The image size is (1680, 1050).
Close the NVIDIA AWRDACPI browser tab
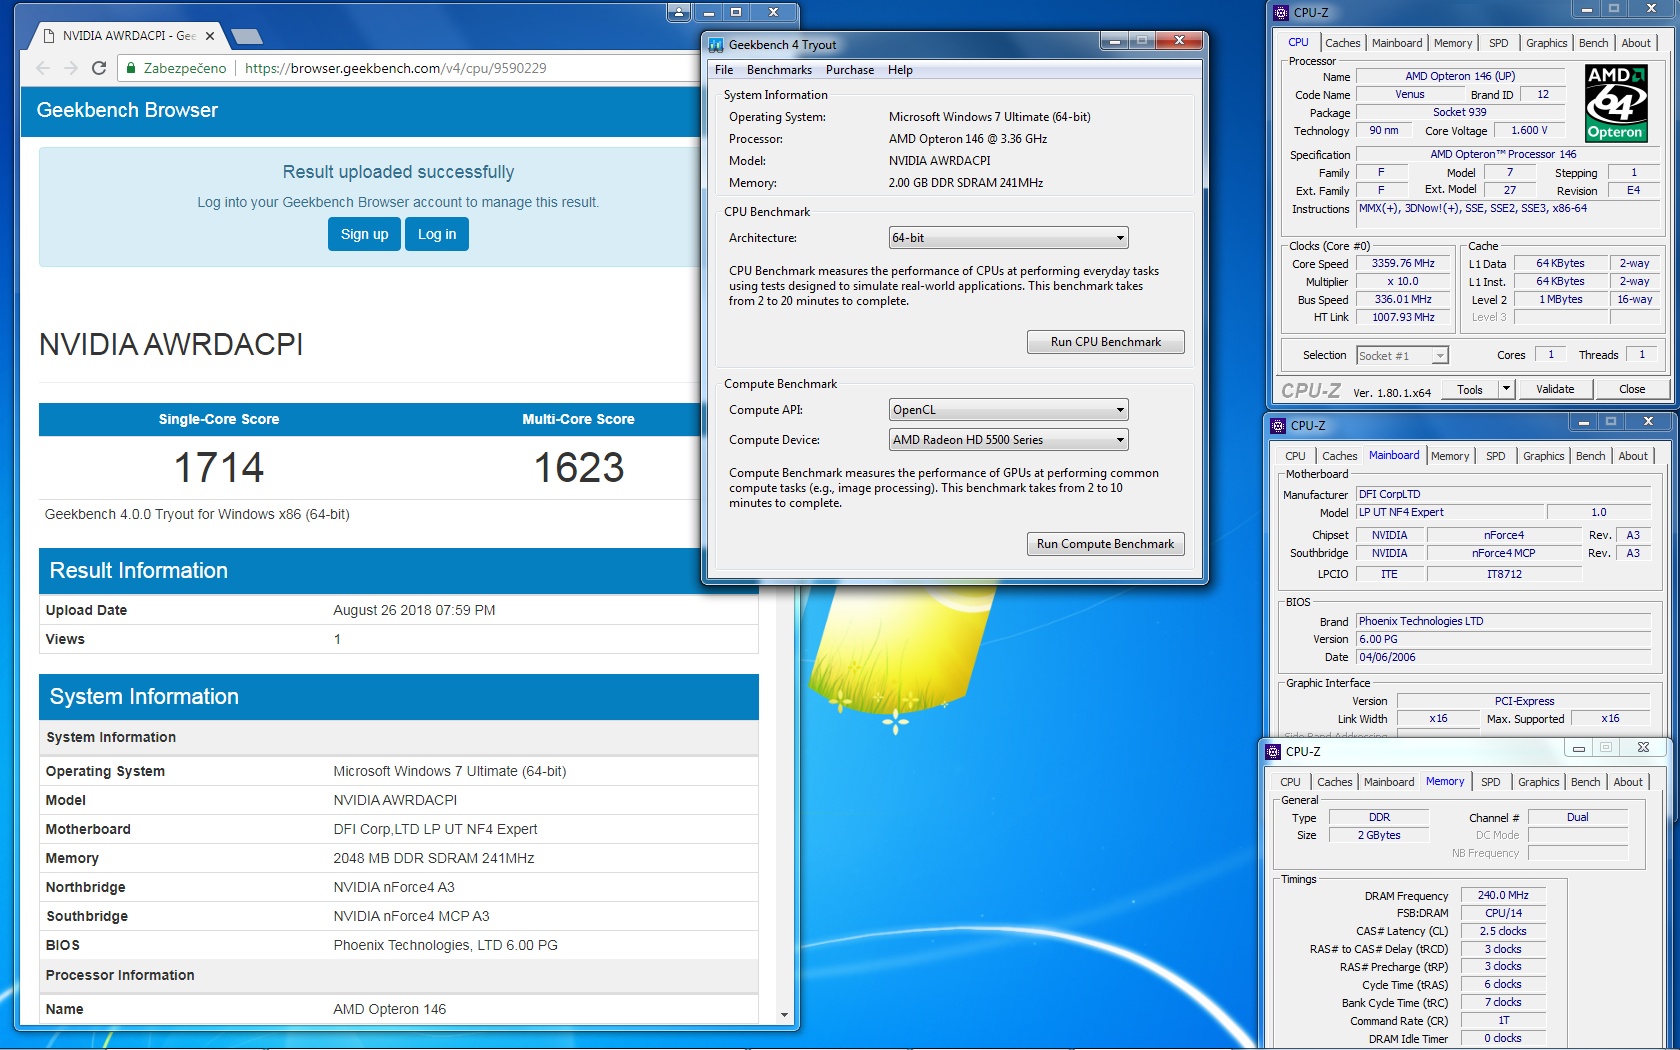point(210,36)
